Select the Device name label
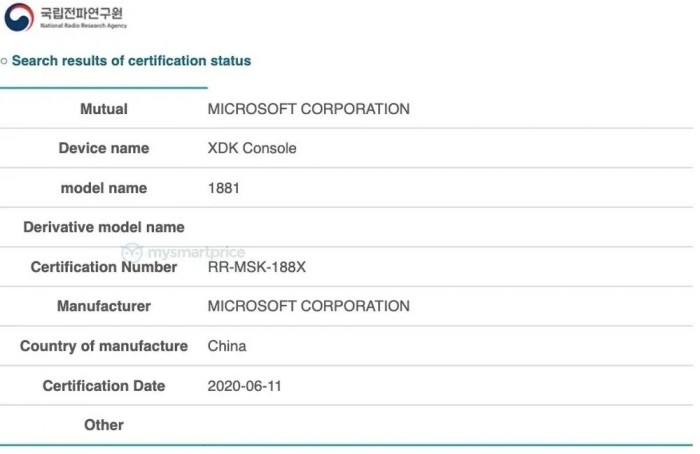 tap(104, 148)
